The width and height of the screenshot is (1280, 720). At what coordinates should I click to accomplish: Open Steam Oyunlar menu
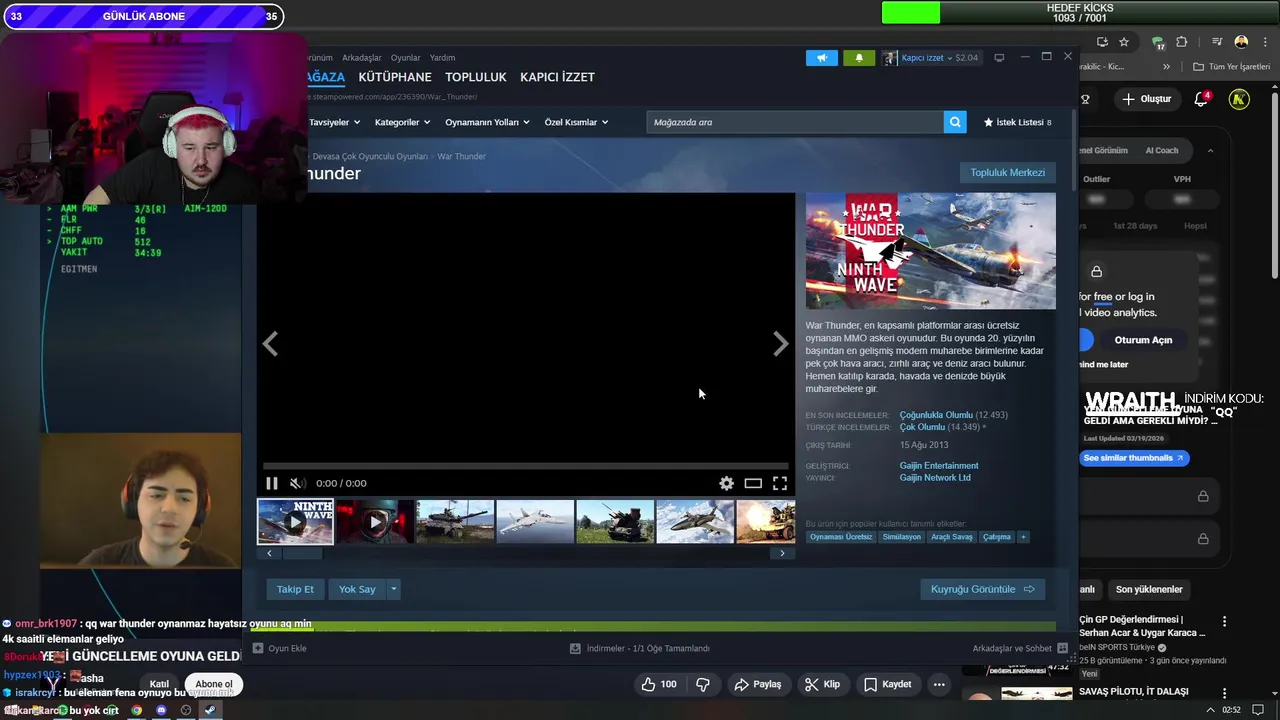point(406,58)
